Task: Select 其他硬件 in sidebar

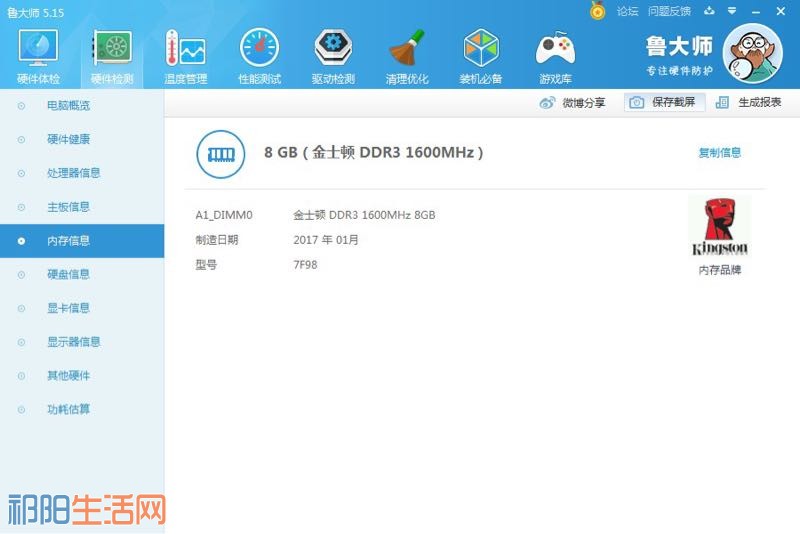Action: [82, 375]
